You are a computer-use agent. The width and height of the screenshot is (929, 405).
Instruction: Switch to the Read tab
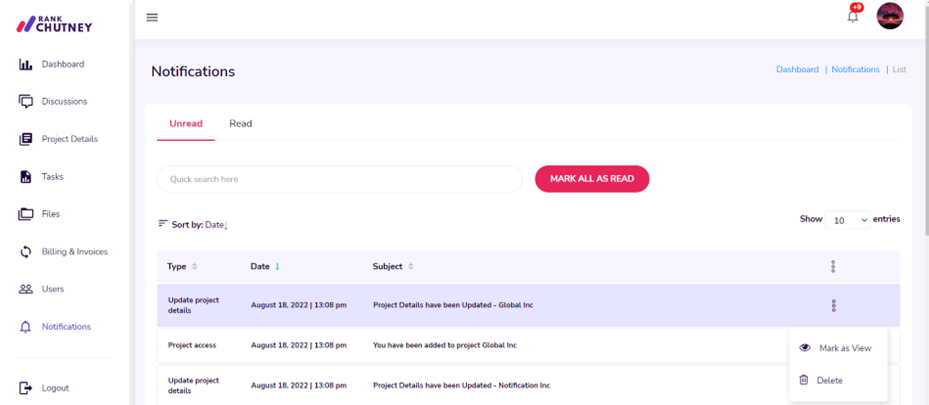[241, 124]
